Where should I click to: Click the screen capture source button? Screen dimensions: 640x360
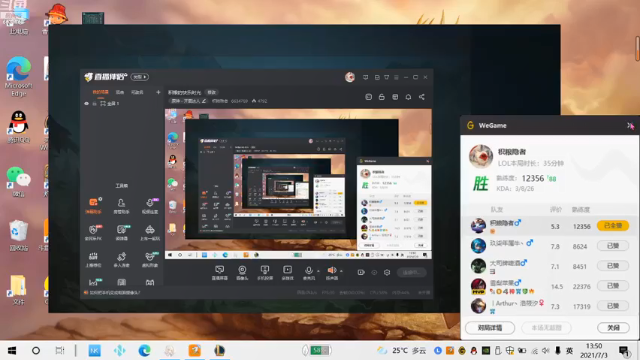(x=220, y=272)
